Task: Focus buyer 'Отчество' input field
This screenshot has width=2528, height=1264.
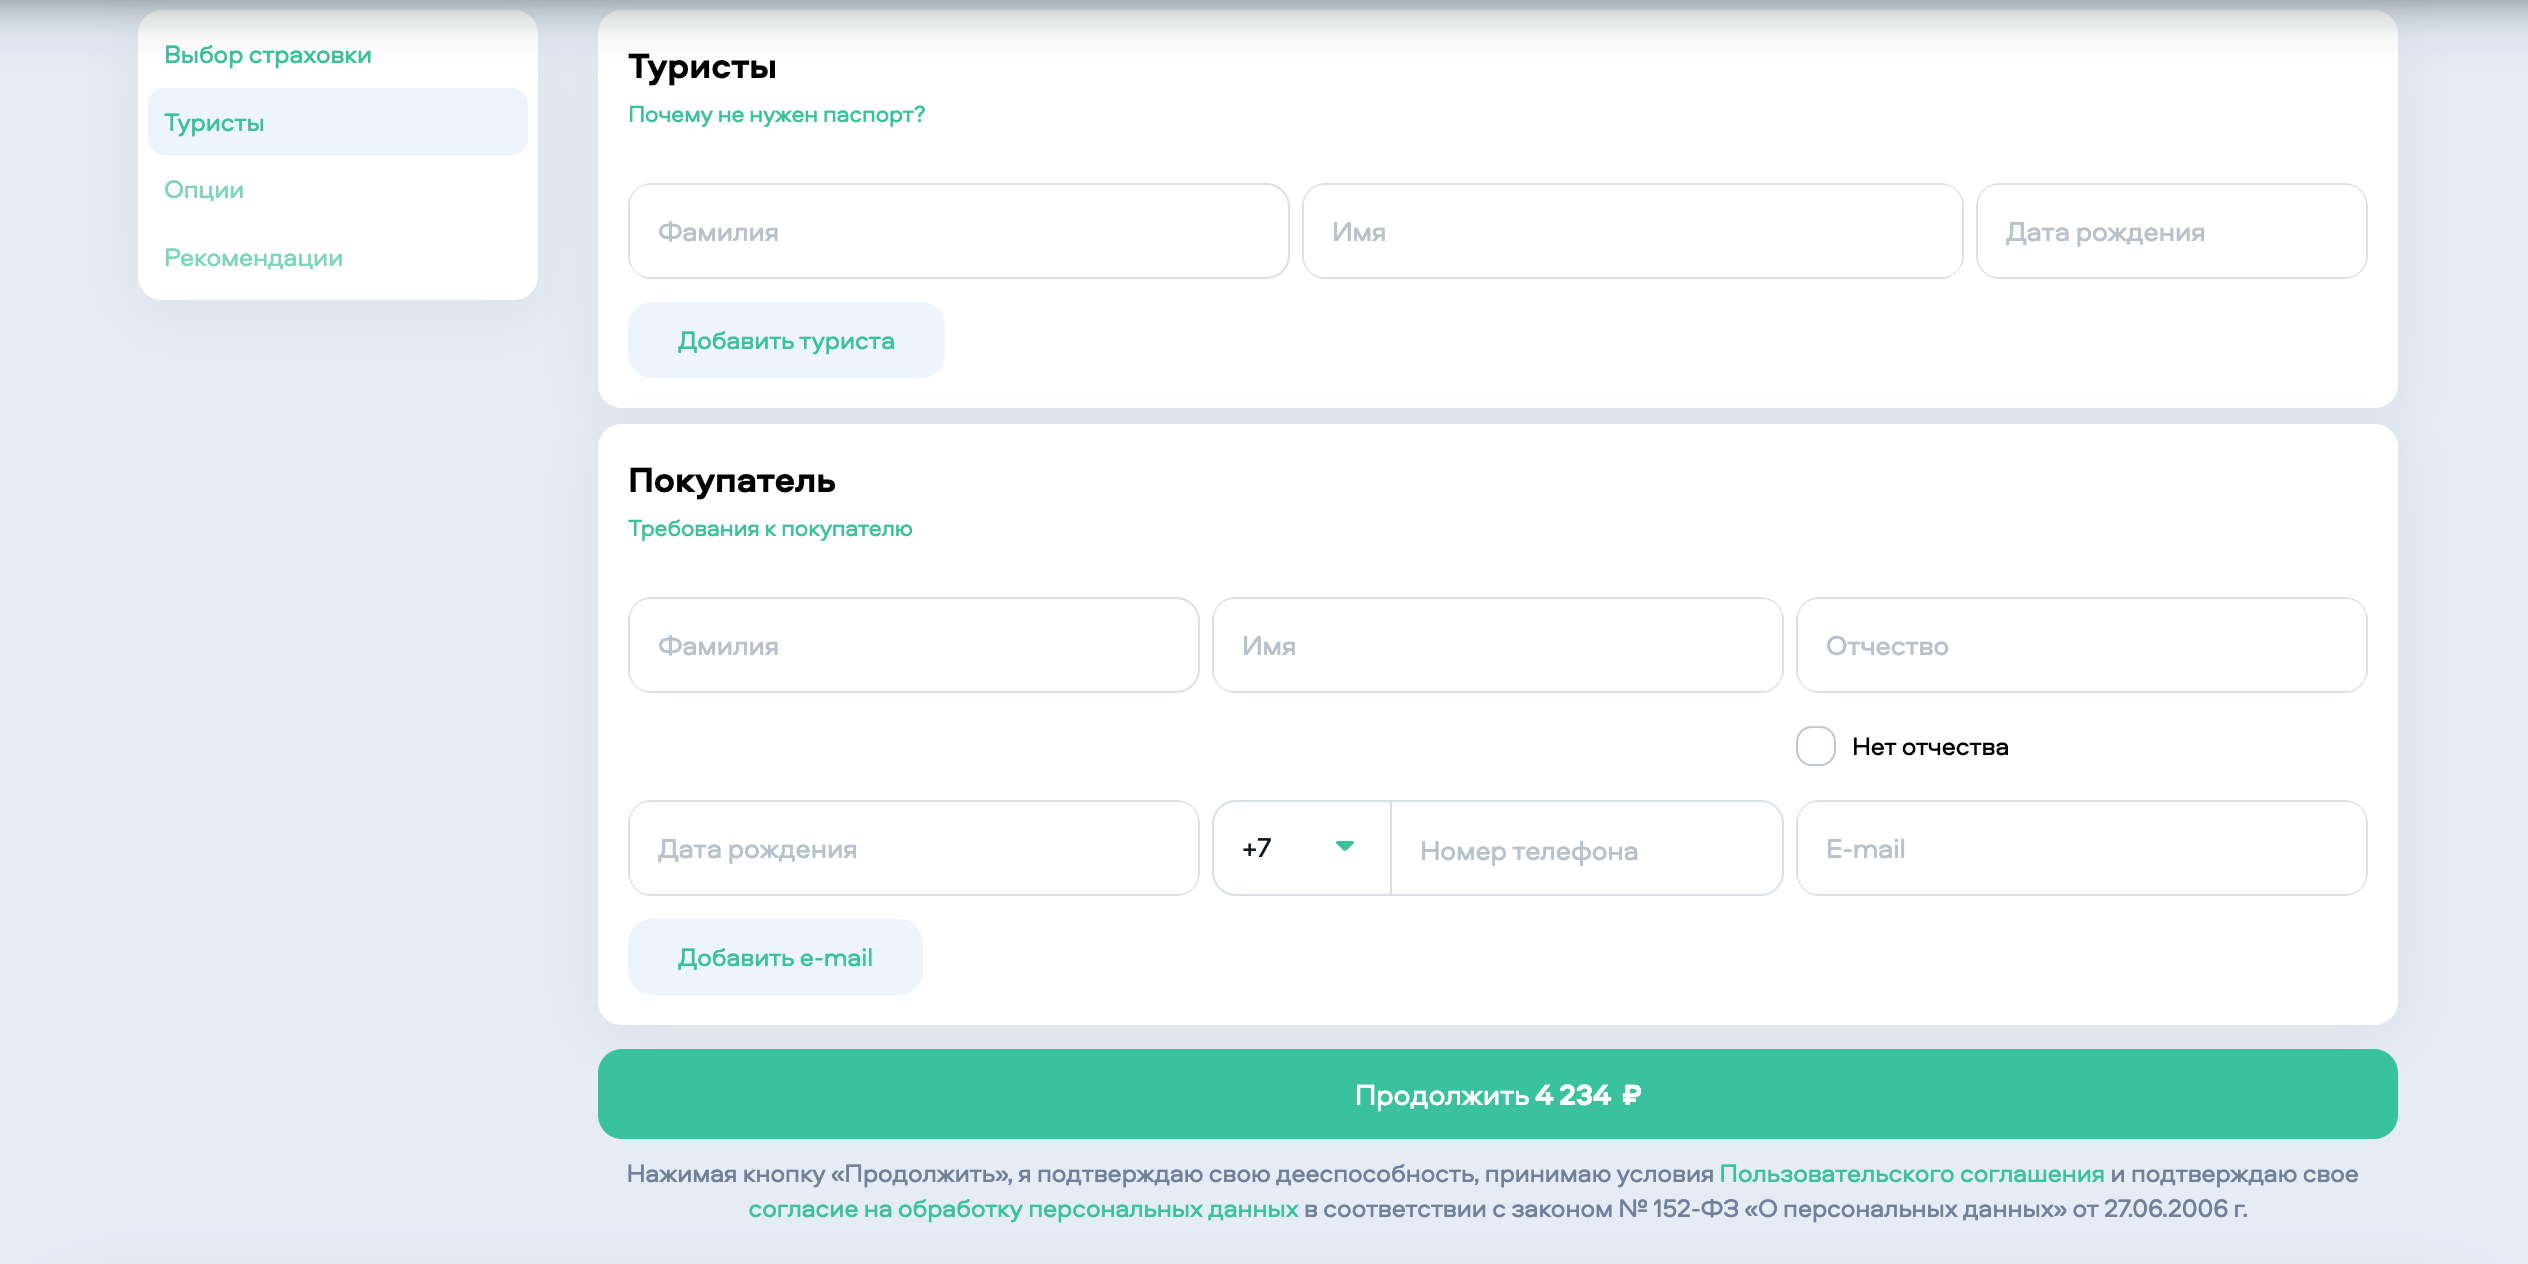Action: (x=2080, y=646)
